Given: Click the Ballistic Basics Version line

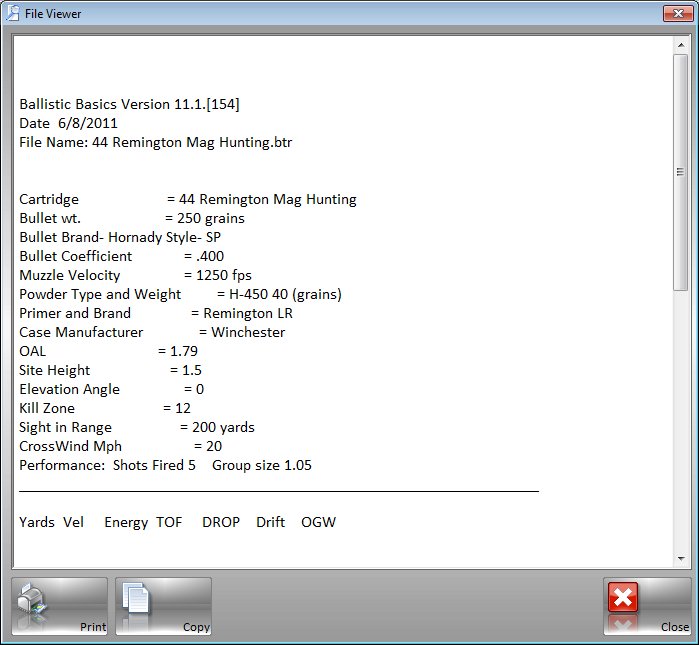Looking at the screenshot, I should pos(129,104).
